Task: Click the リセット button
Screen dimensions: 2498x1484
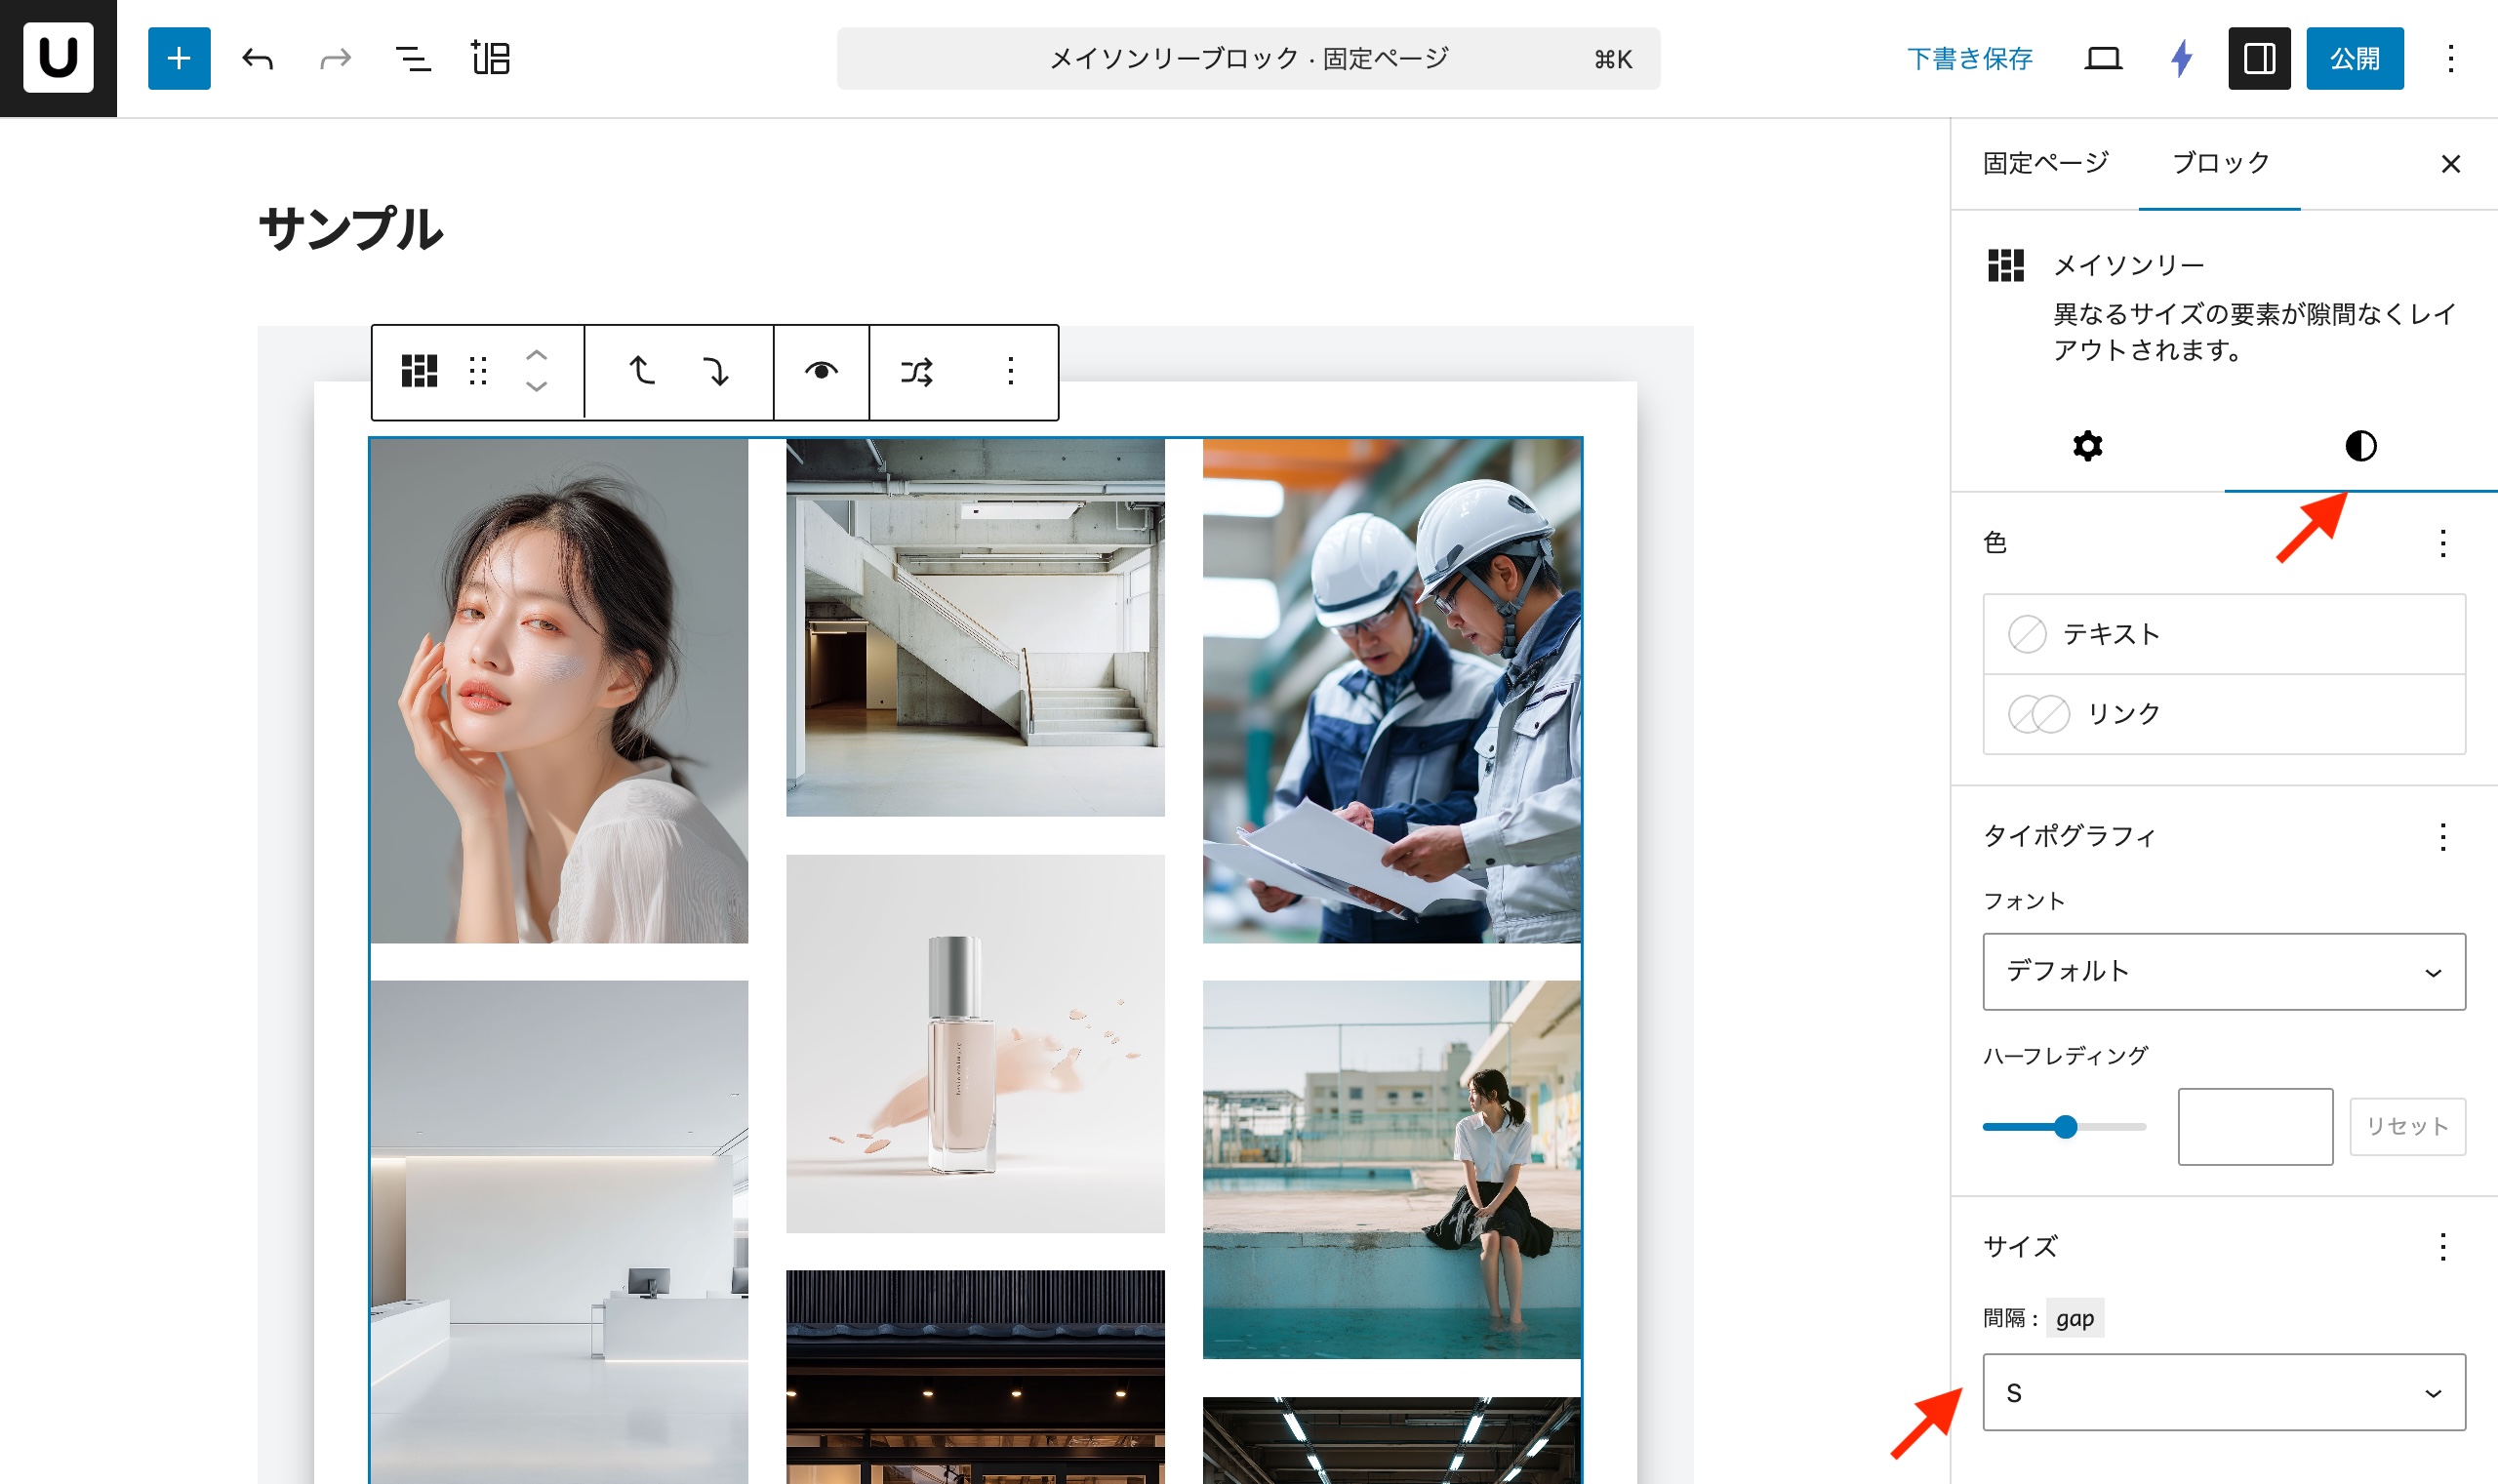Action: tap(2407, 1127)
